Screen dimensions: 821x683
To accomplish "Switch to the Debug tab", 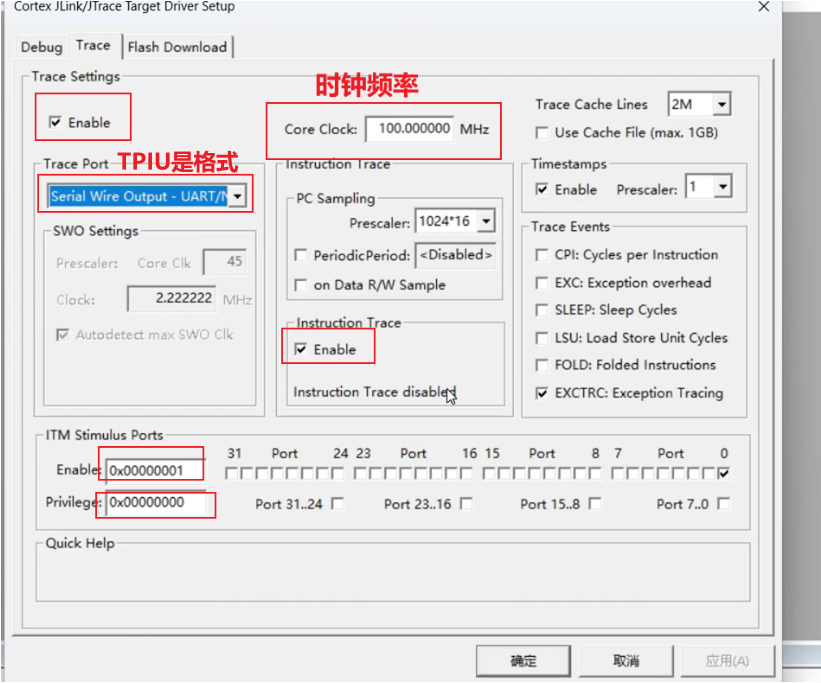I will tap(41, 47).
